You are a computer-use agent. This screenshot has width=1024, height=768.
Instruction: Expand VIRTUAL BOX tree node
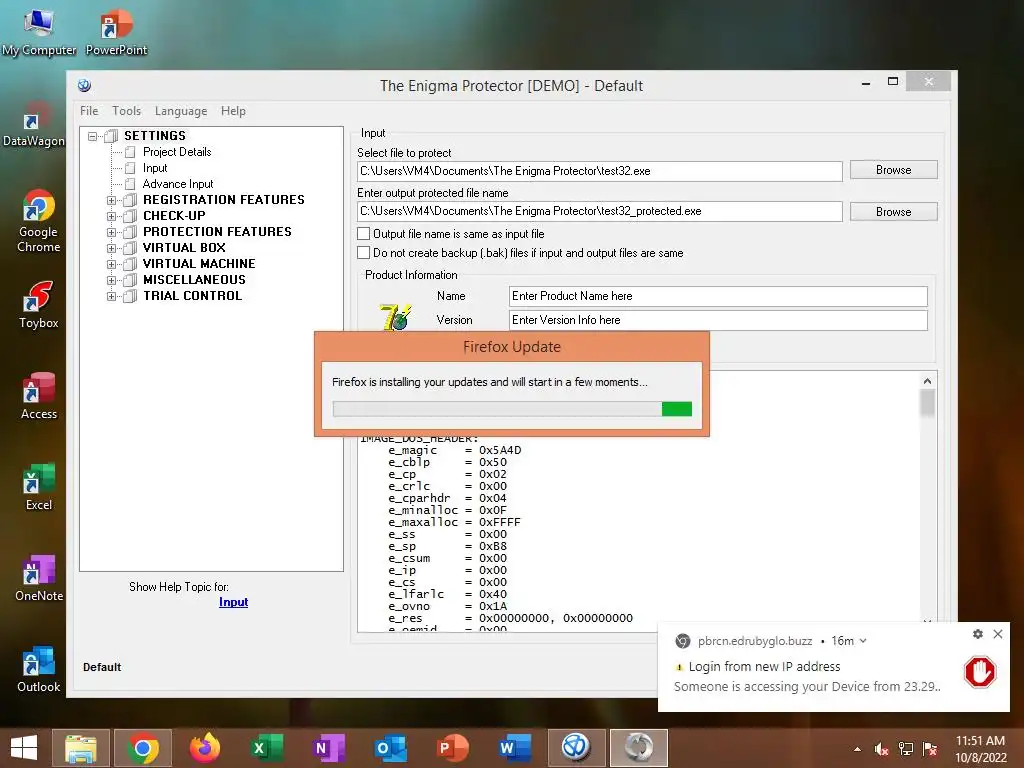click(112, 248)
